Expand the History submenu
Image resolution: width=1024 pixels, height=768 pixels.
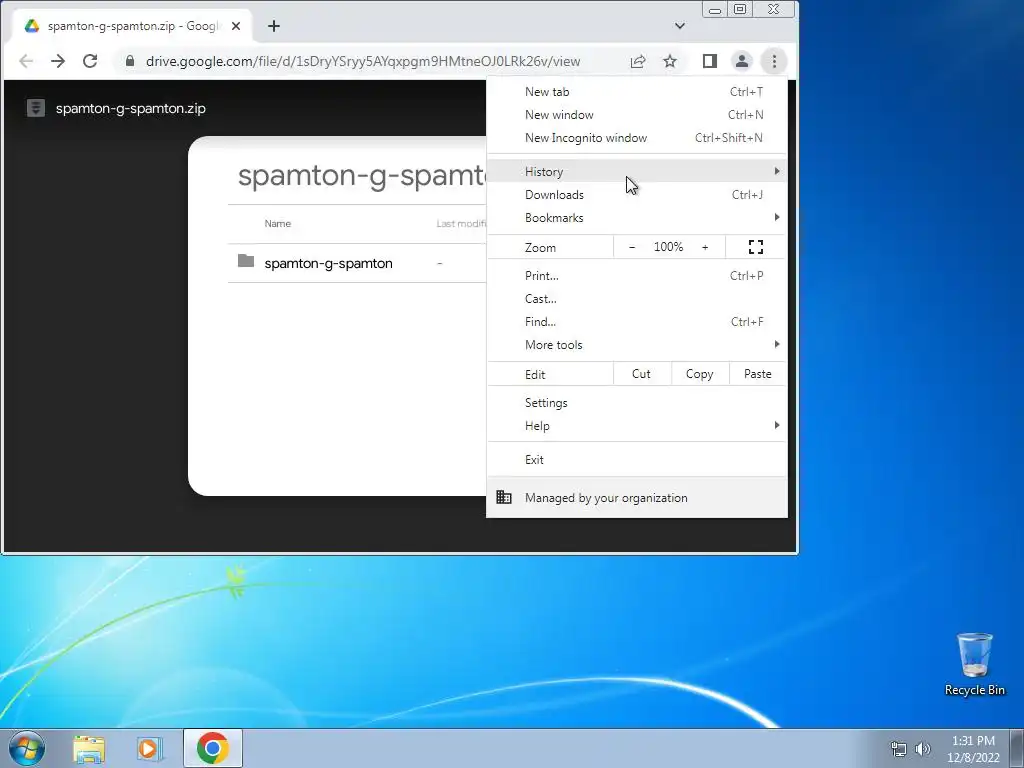(x=637, y=172)
